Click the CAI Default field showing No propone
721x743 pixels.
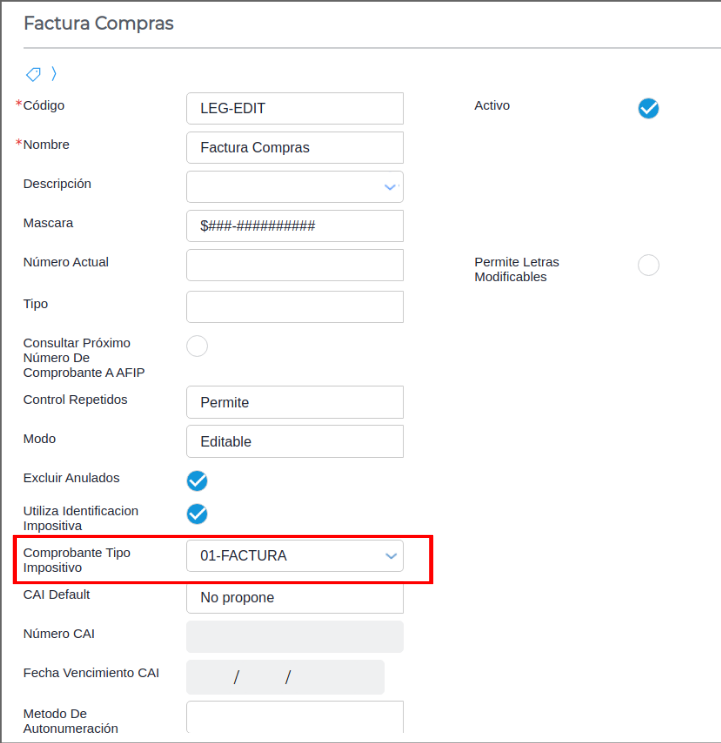pyautogui.click(x=294, y=598)
